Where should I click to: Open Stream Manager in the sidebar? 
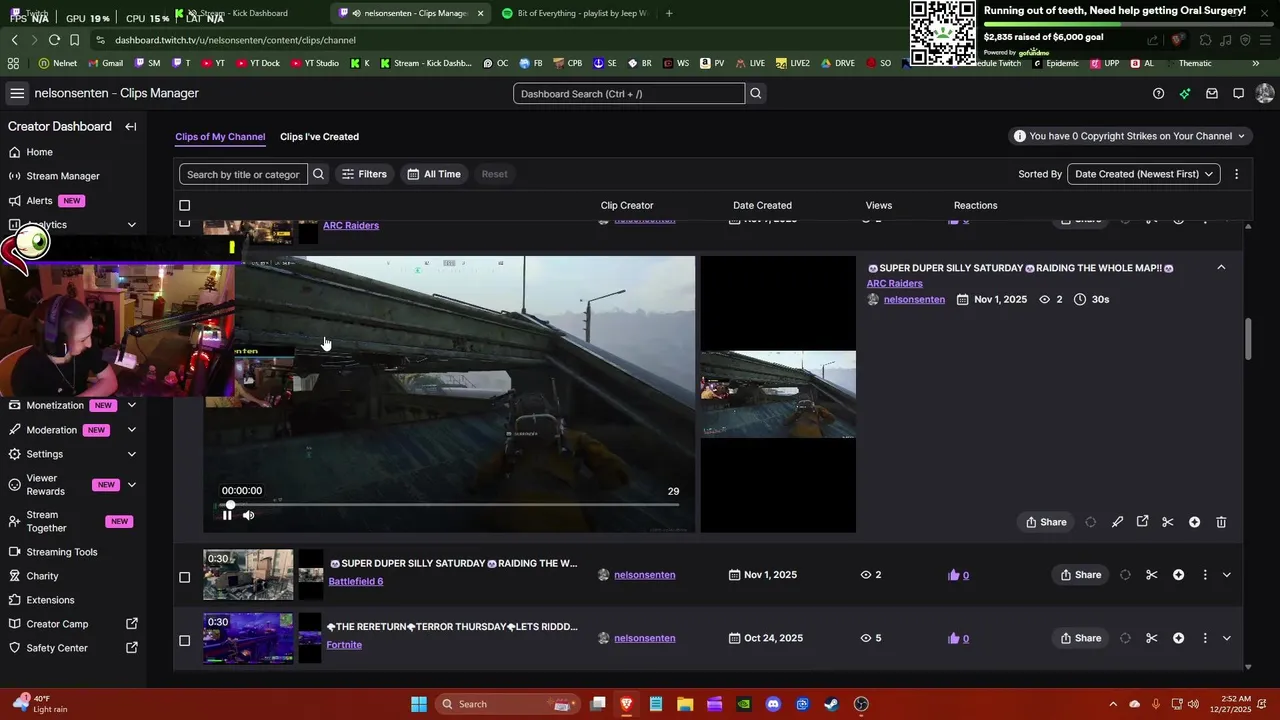pyautogui.click(x=63, y=176)
